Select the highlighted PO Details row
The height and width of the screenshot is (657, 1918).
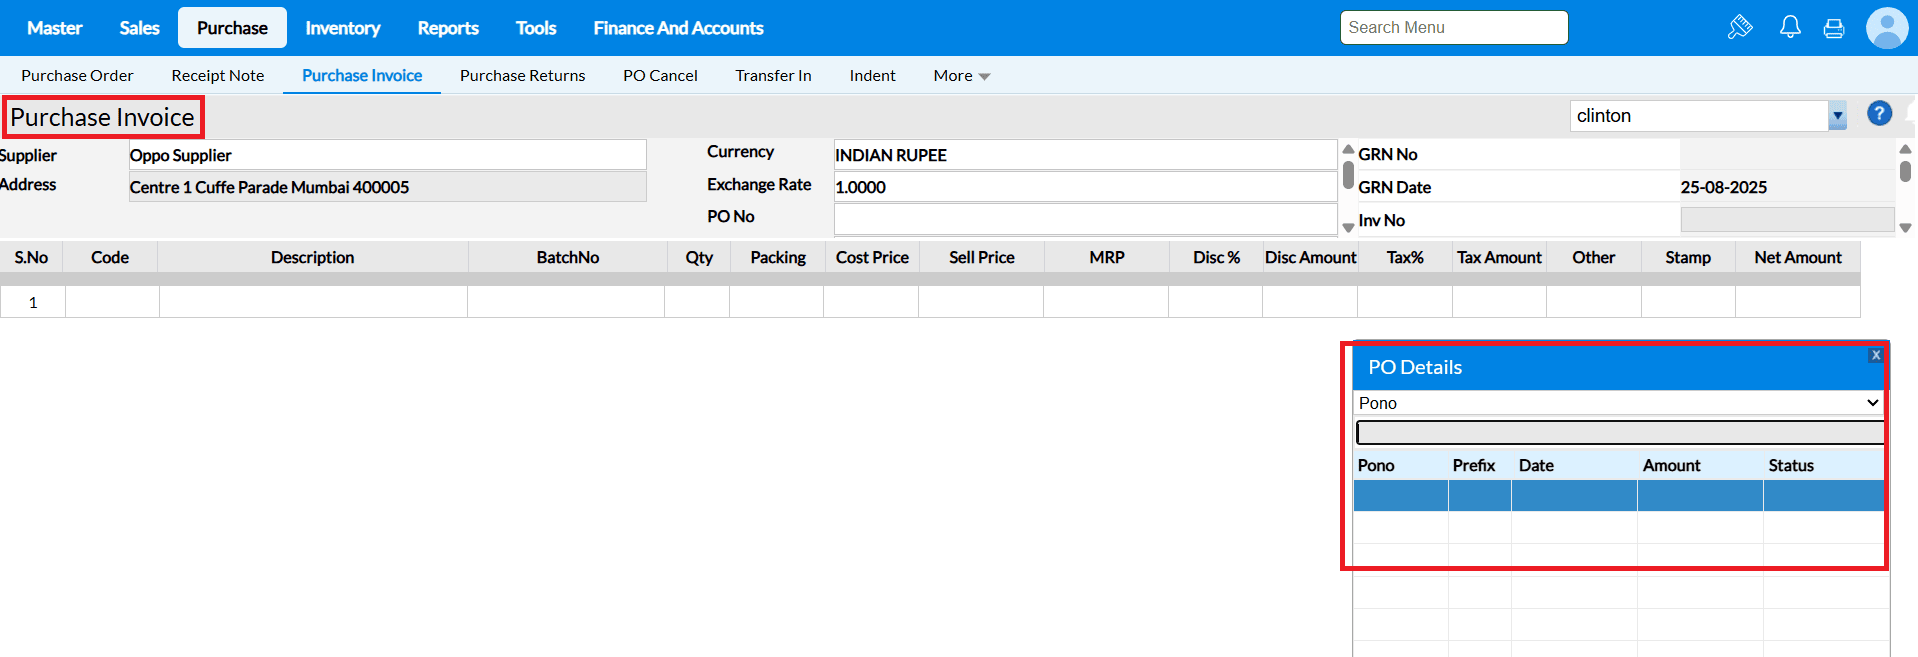pyautogui.click(x=1617, y=495)
